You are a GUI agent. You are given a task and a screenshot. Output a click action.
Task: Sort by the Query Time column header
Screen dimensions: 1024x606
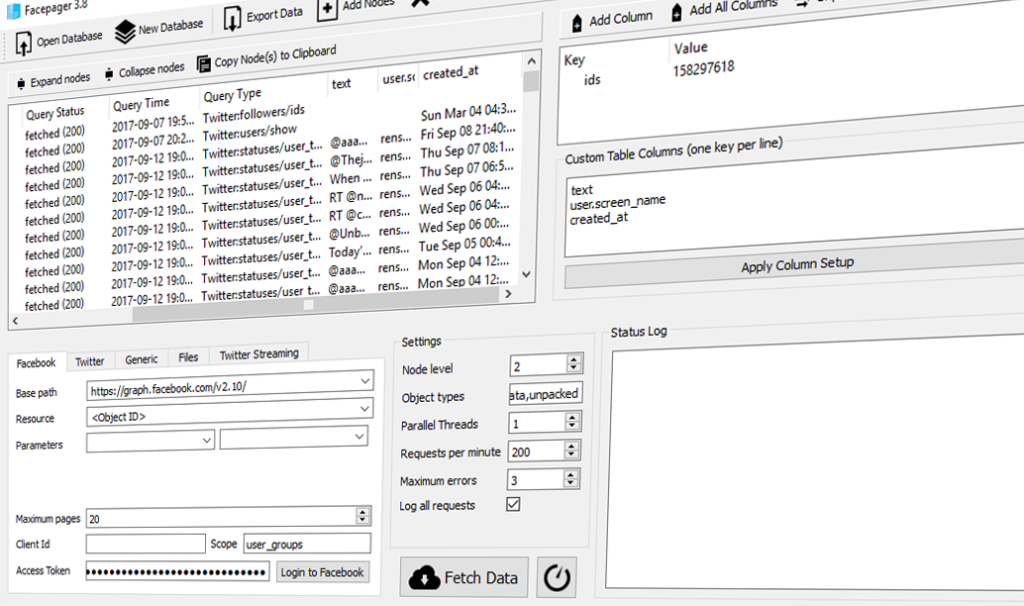[140, 104]
